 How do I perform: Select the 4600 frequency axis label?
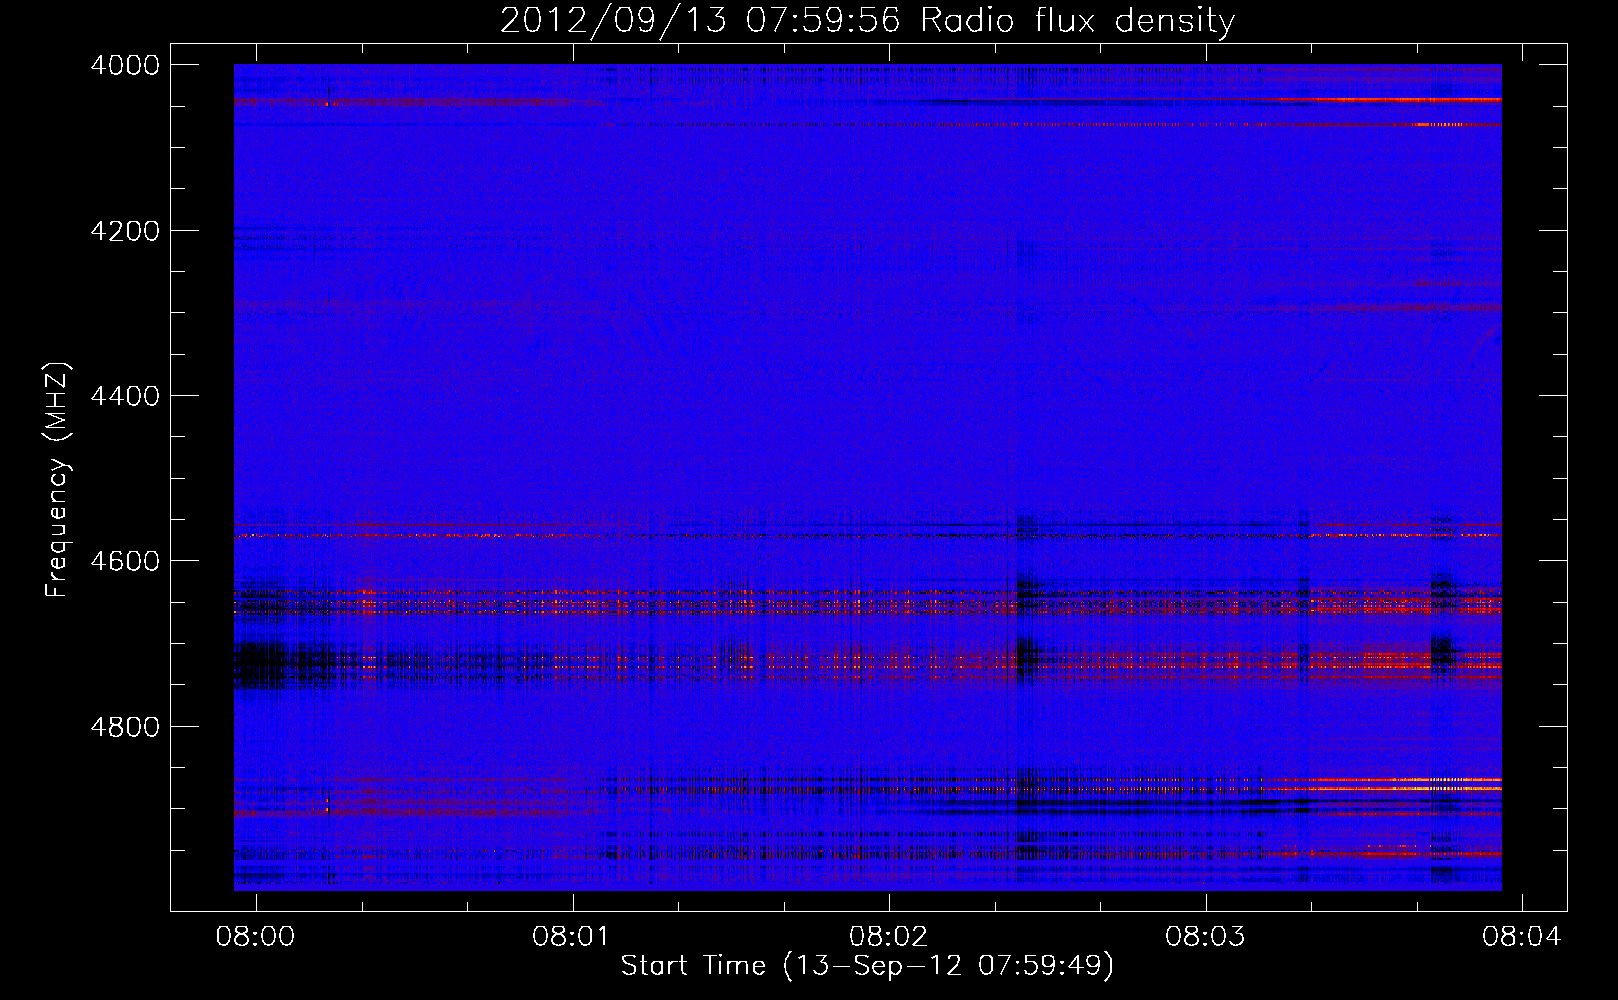[x=124, y=561]
